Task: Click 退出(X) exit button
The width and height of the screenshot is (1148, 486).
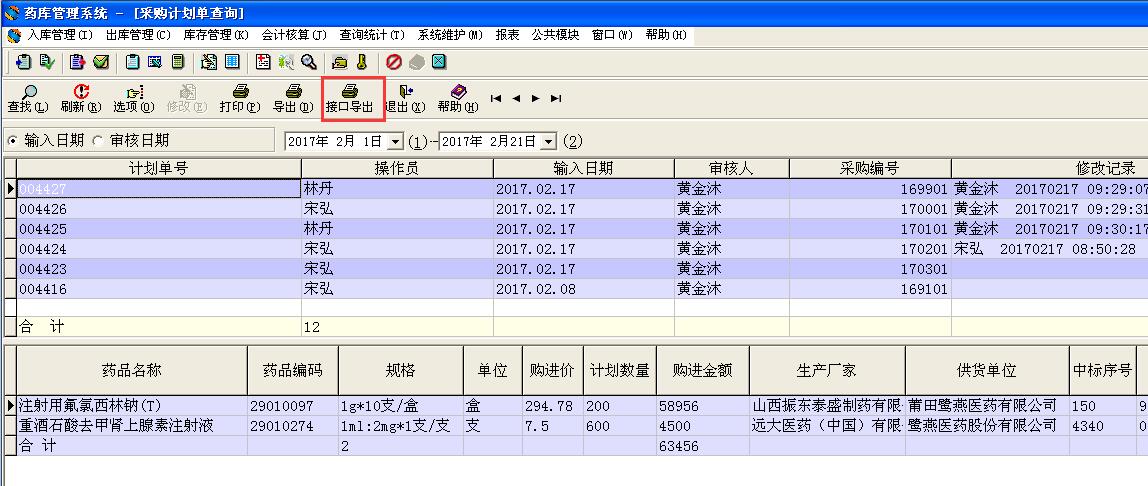Action: [x=406, y=99]
